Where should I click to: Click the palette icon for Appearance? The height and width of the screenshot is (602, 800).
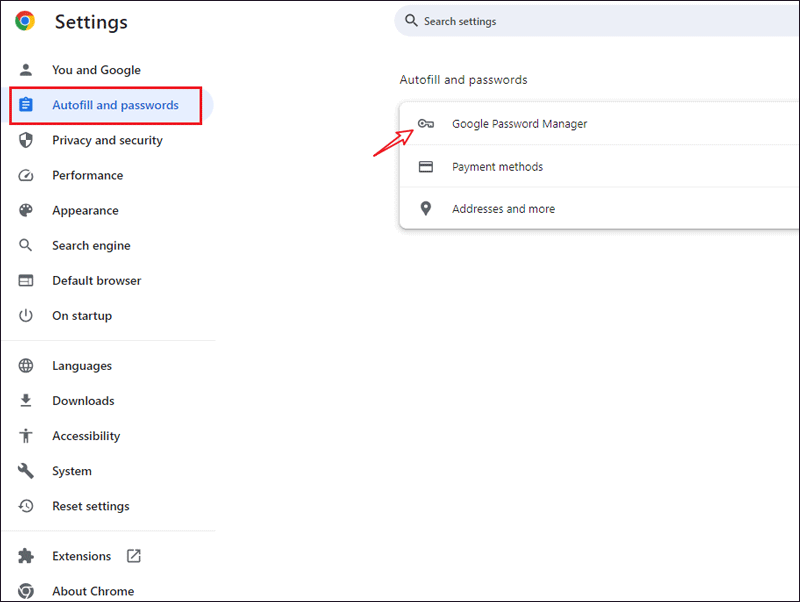pyautogui.click(x=26, y=210)
